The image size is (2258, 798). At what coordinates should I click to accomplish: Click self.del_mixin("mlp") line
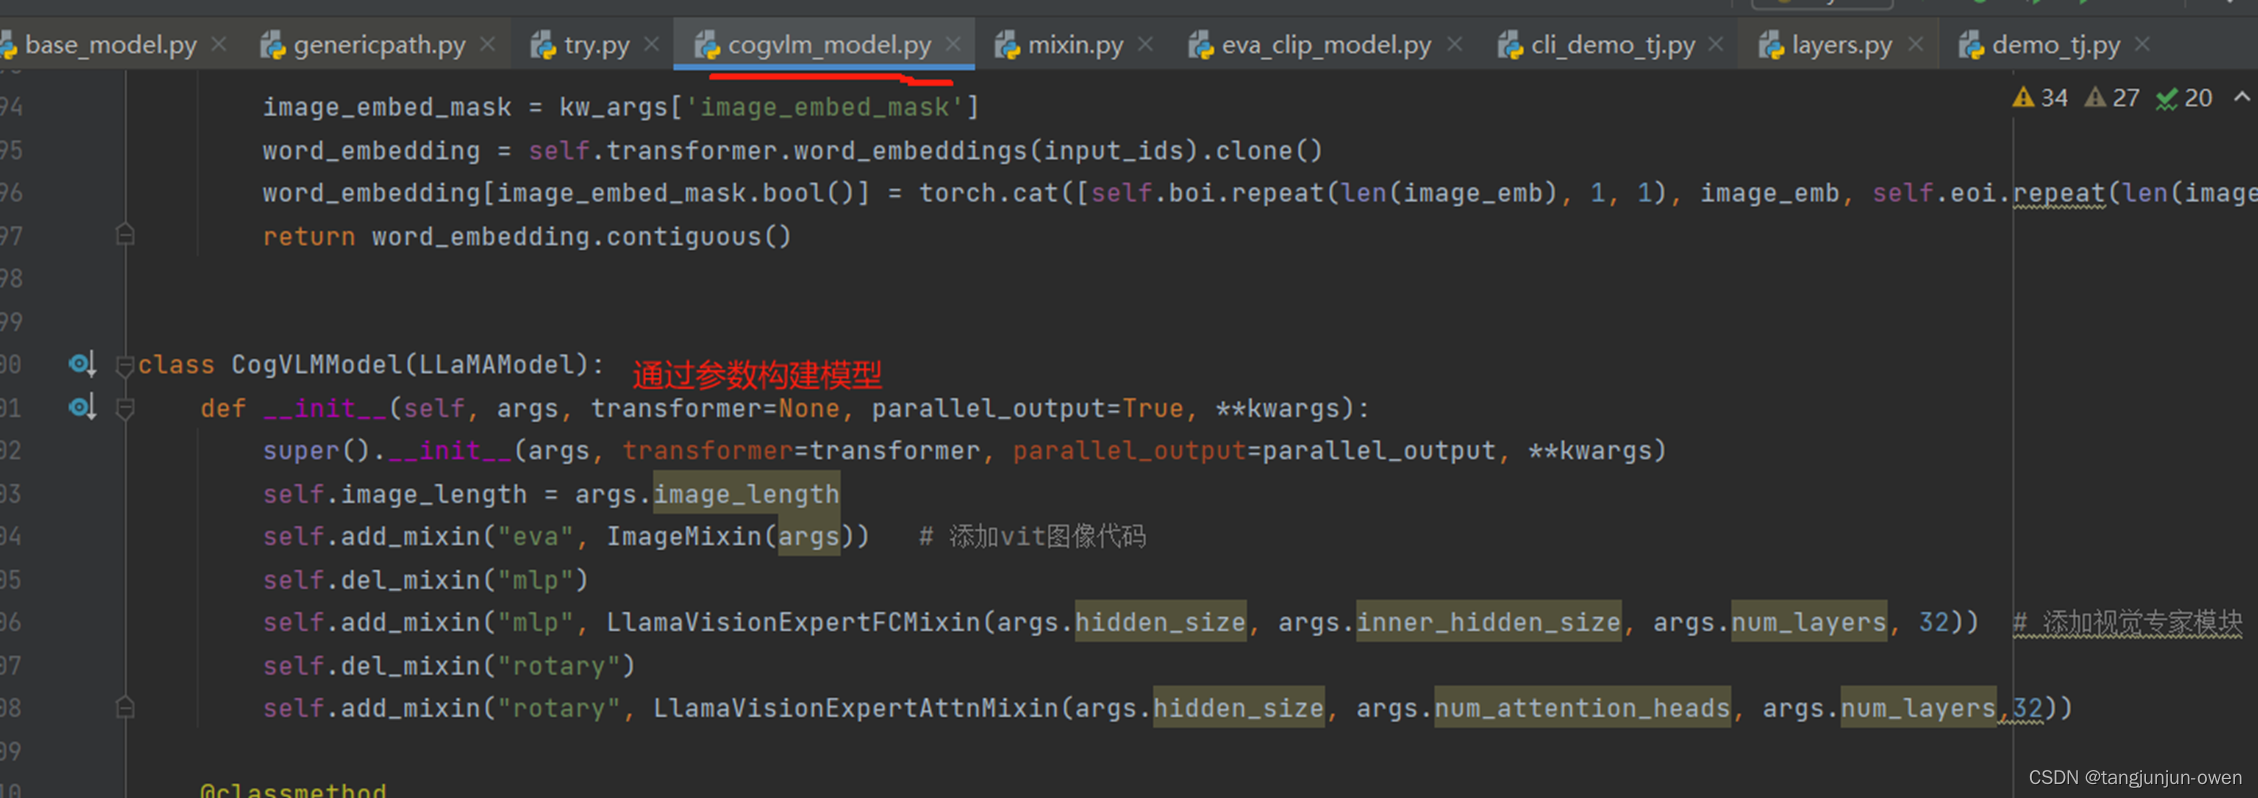(426, 580)
